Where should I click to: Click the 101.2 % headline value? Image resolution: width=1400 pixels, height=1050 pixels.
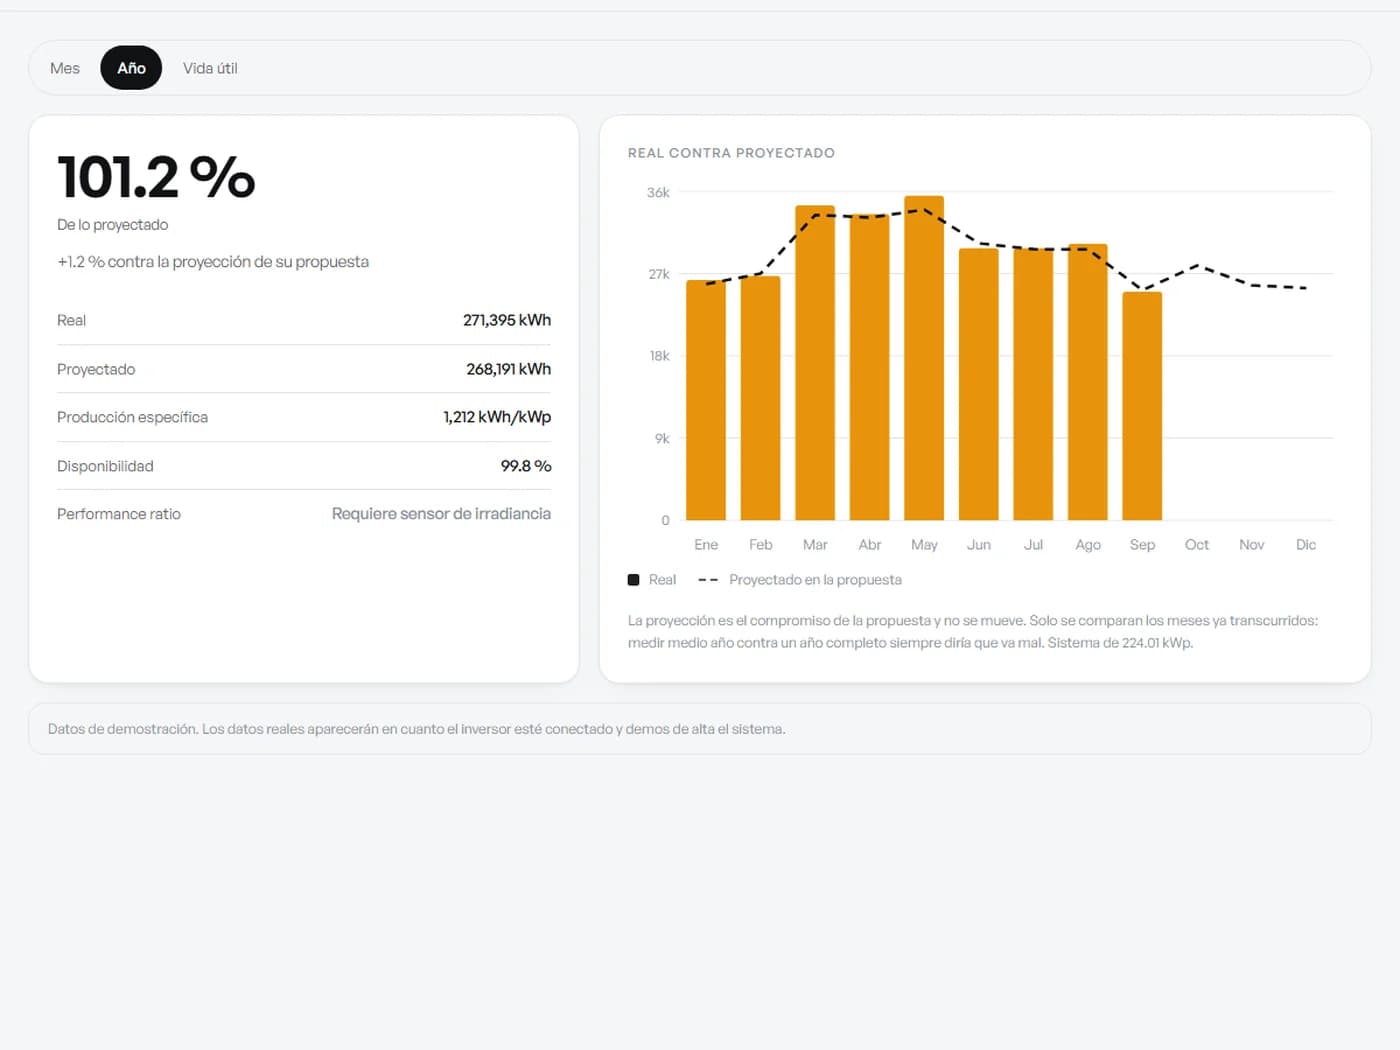coord(156,178)
